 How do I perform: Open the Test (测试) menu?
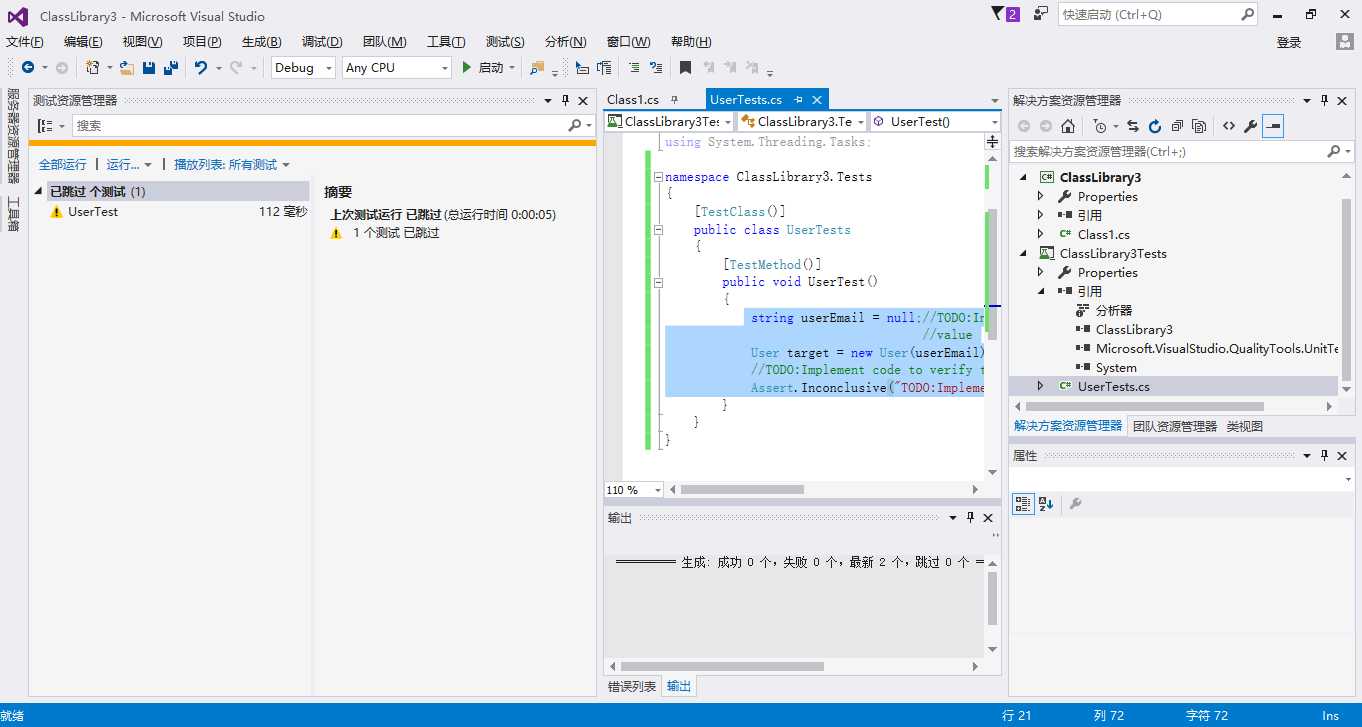505,41
